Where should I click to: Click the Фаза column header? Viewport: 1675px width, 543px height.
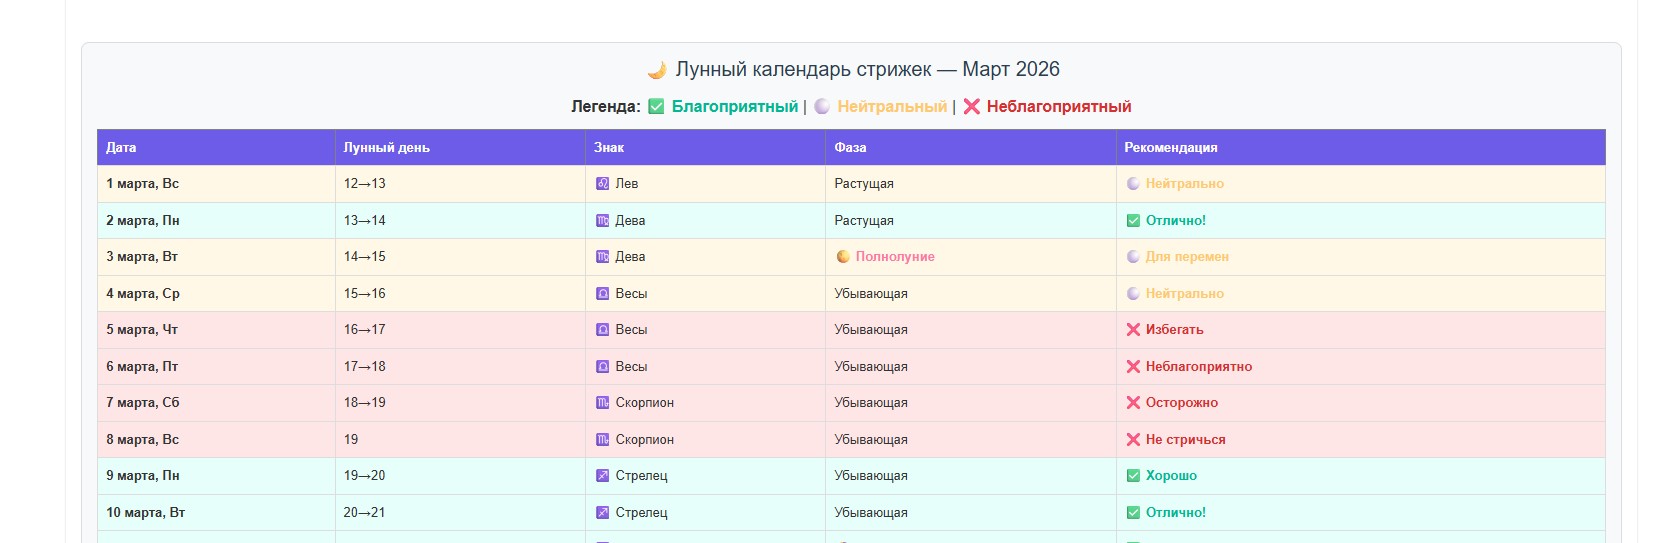(x=850, y=148)
